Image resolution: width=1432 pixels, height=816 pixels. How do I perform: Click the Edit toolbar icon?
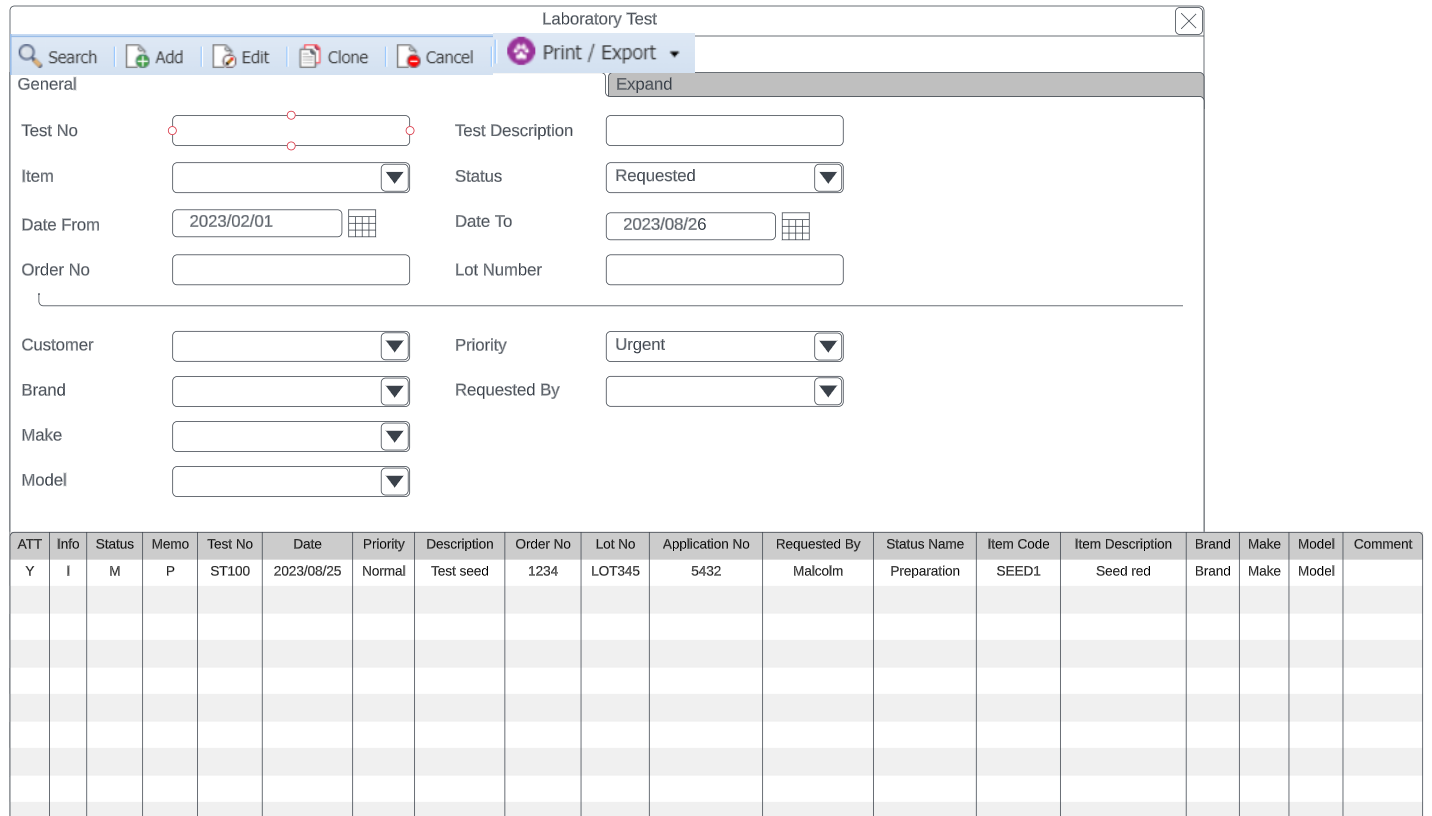point(224,57)
